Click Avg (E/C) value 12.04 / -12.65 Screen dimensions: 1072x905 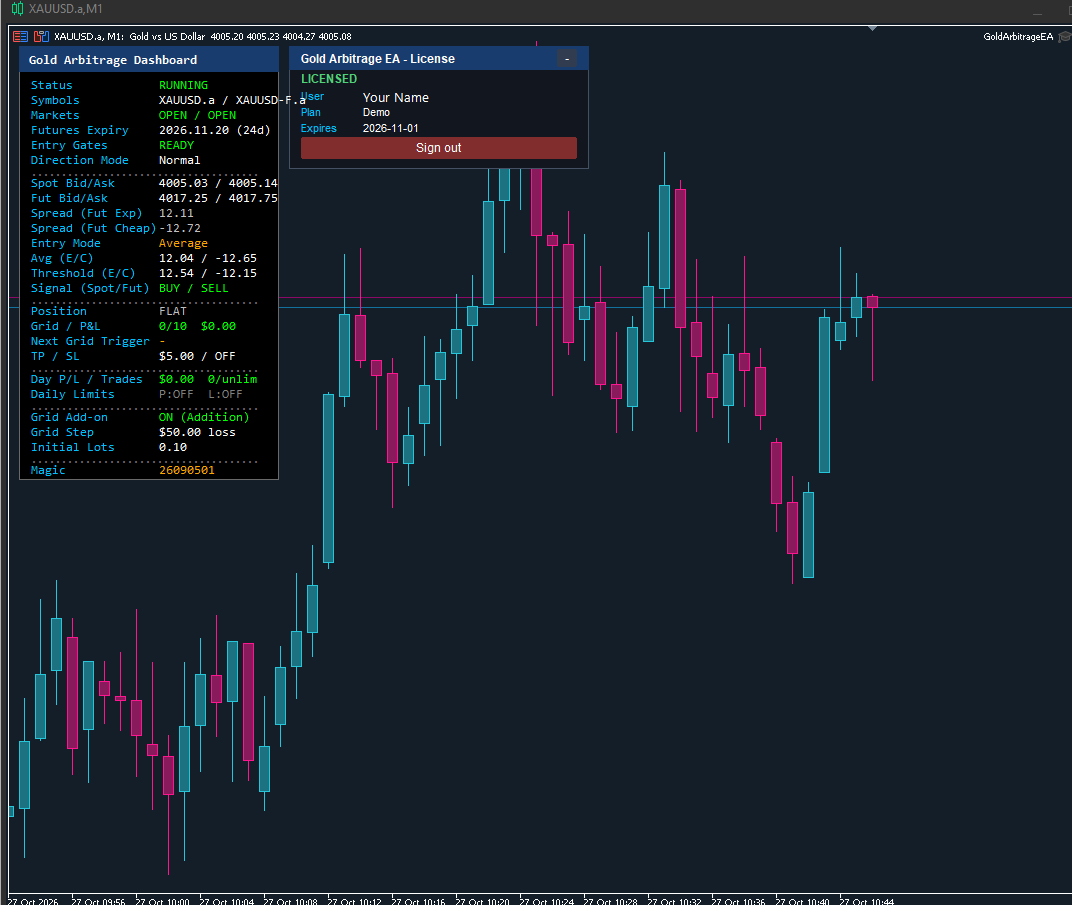[208, 258]
